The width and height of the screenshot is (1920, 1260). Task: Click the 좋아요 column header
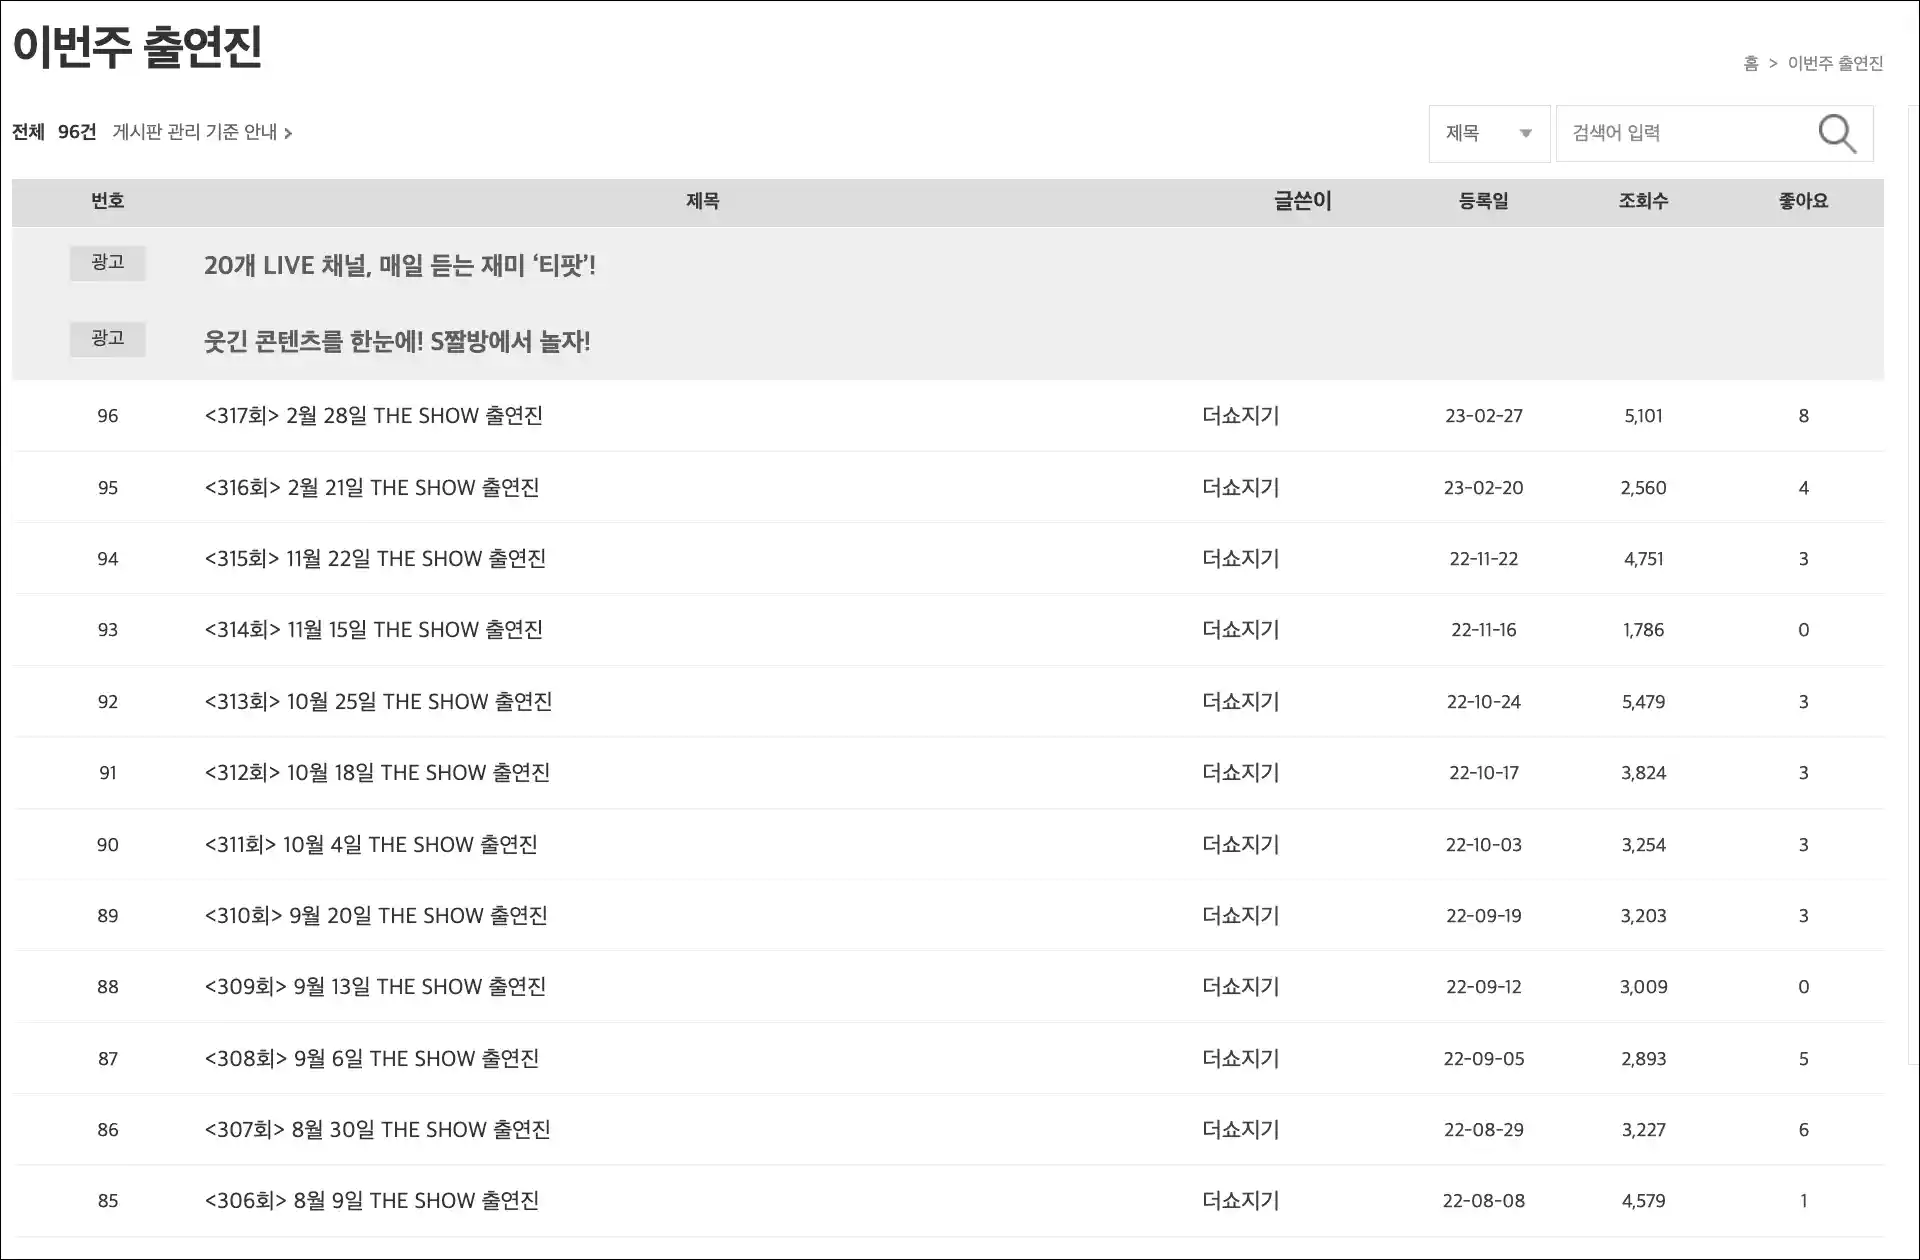point(1803,201)
